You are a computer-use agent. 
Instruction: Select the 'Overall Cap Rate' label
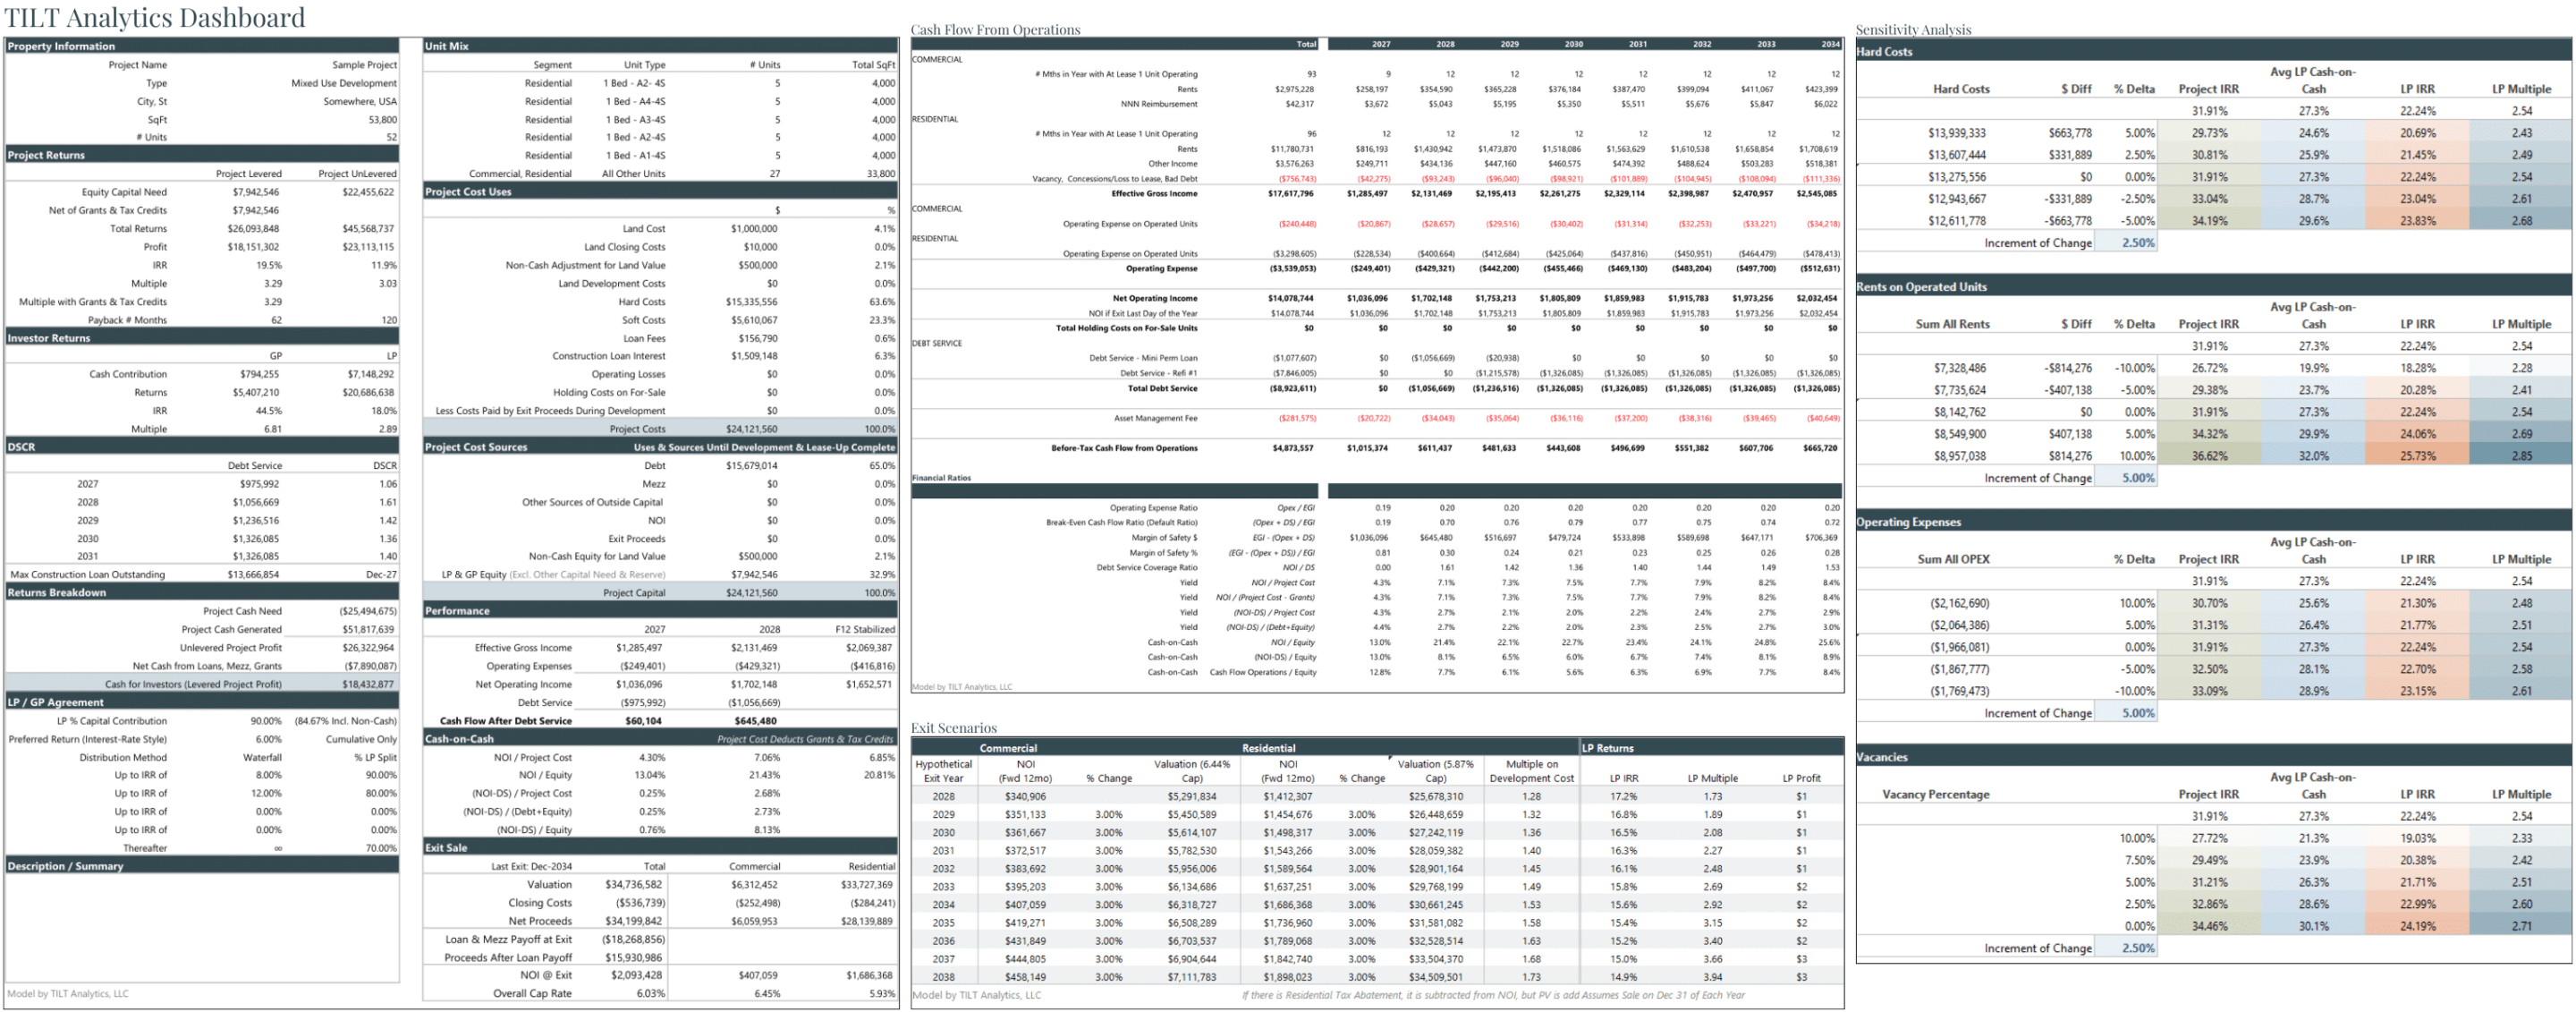[532, 993]
